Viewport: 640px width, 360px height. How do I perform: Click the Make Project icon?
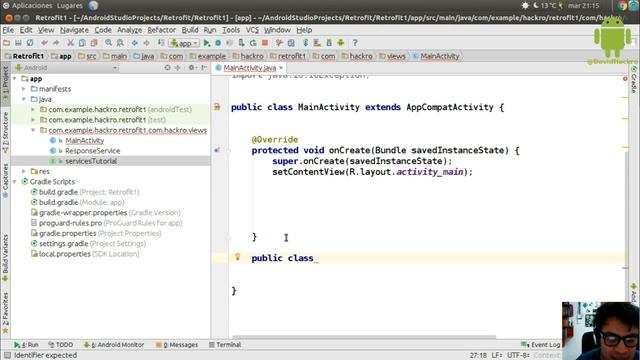(x=161, y=43)
